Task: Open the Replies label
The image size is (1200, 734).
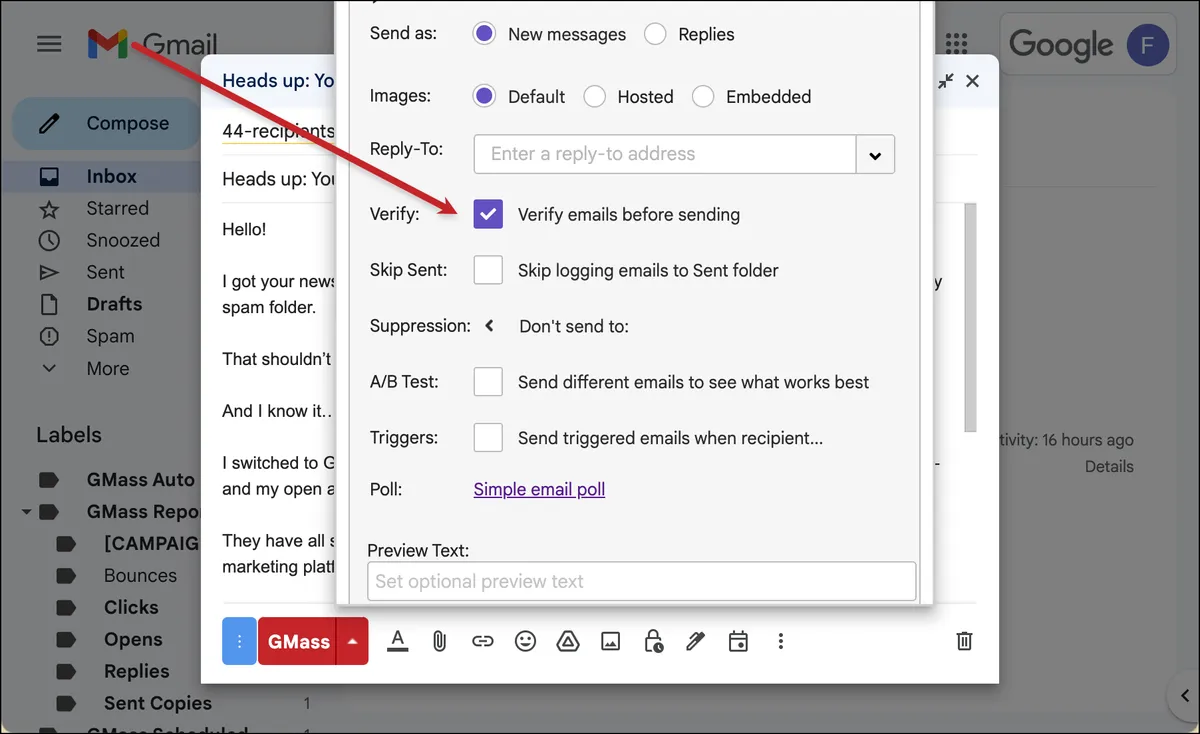Action: click(x=136, y=671)
